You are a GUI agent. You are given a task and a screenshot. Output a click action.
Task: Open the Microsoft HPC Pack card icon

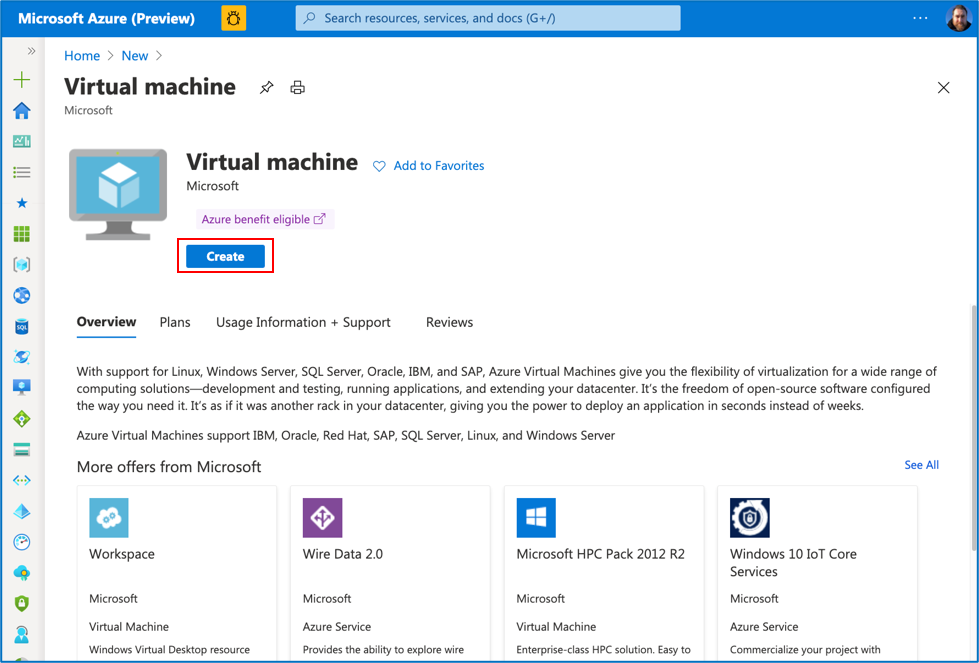click(x=536, y=518)
